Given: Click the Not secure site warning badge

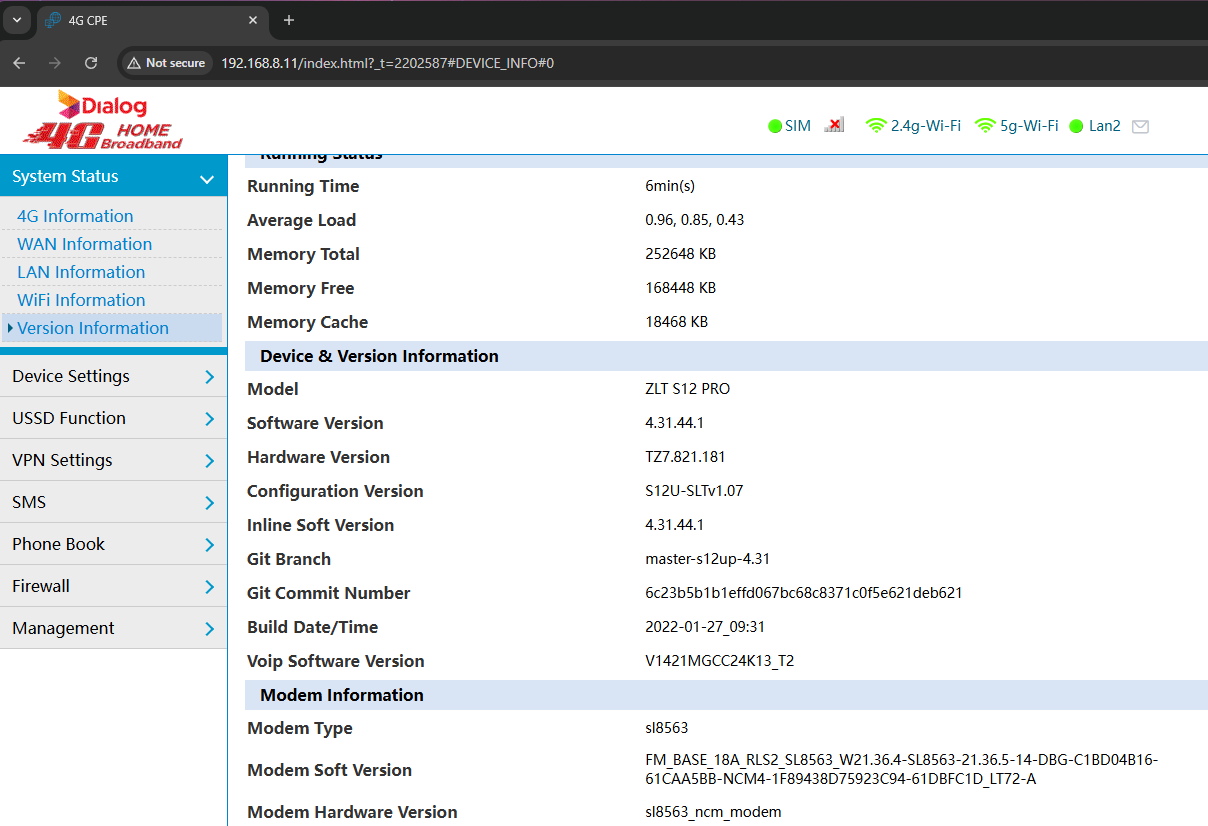Looking at the screenshot, I should click(x=165, y=63).
